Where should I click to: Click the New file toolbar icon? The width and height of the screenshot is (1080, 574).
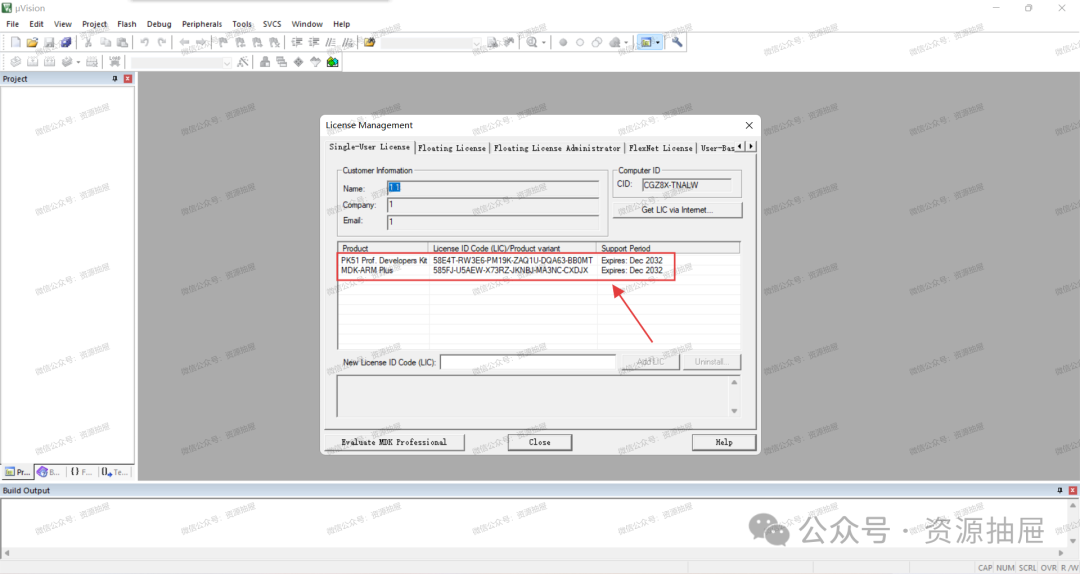pos(15,42)
